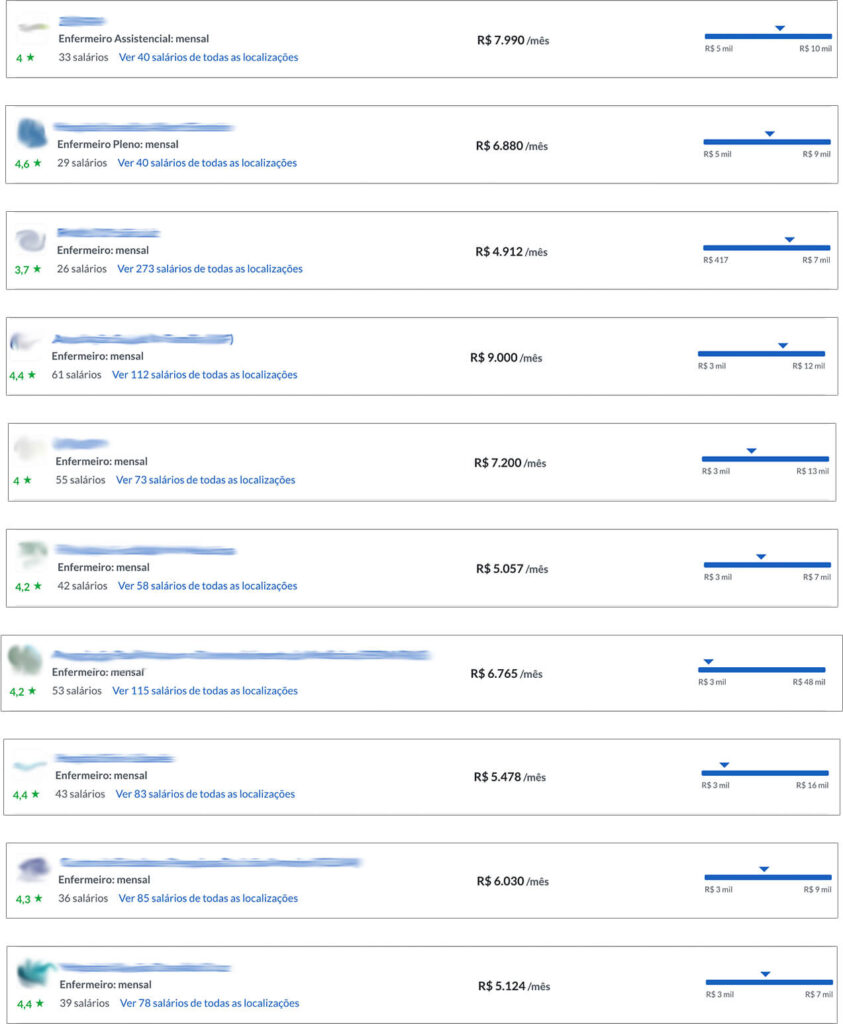Click the 4,6 star rating
843x1024 pixels.
point(28,163)
